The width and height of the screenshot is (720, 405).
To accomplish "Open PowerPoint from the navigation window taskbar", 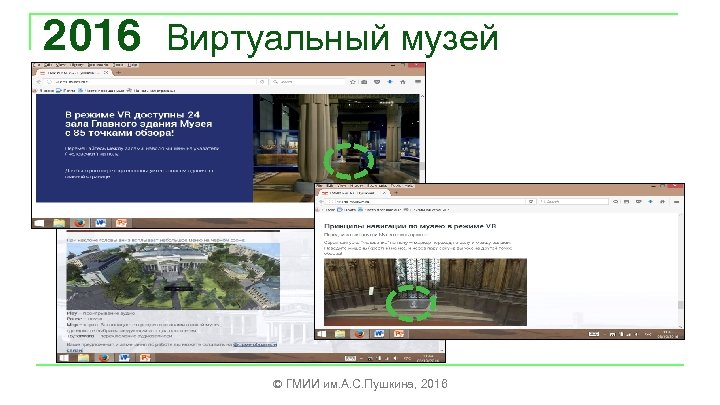I will coord(399,334).
